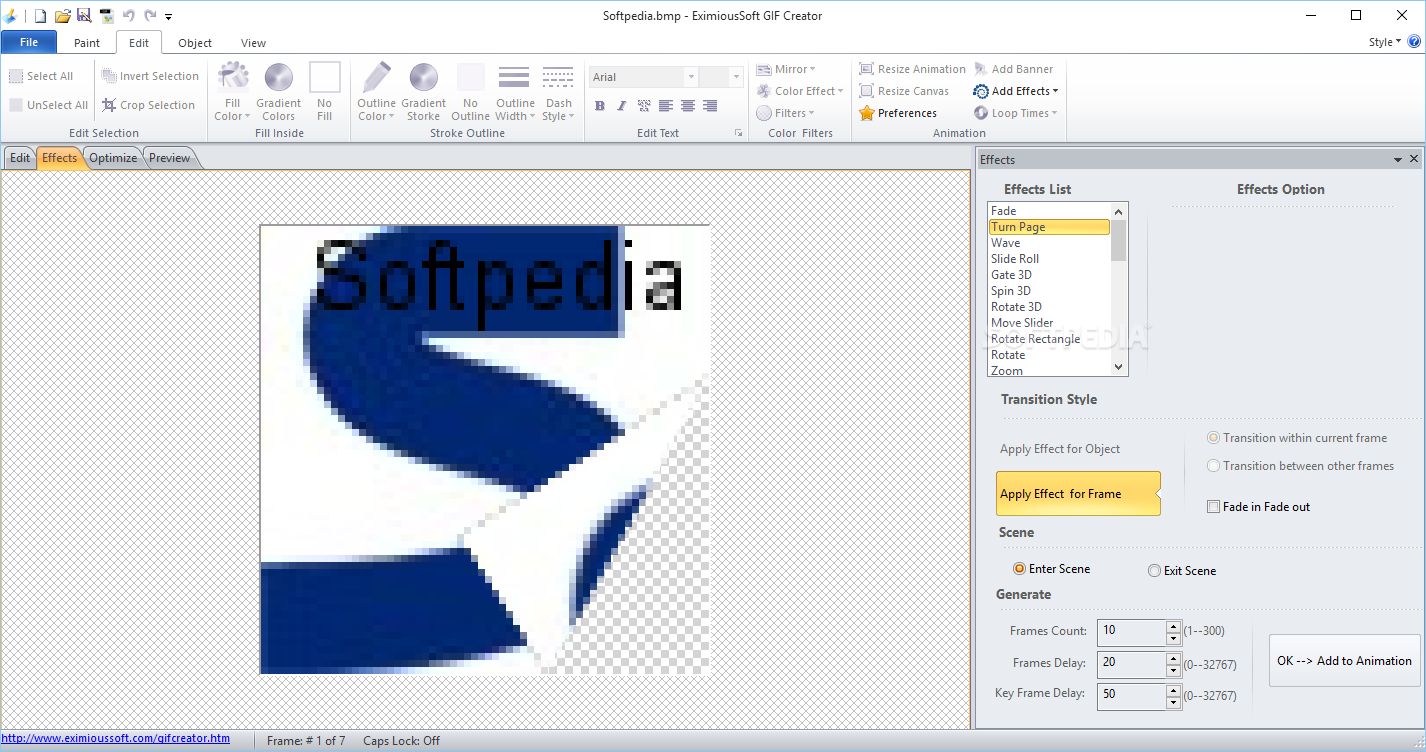
Task: Open the Effects panel options arrow
Action: click(x=1398, y=160)
